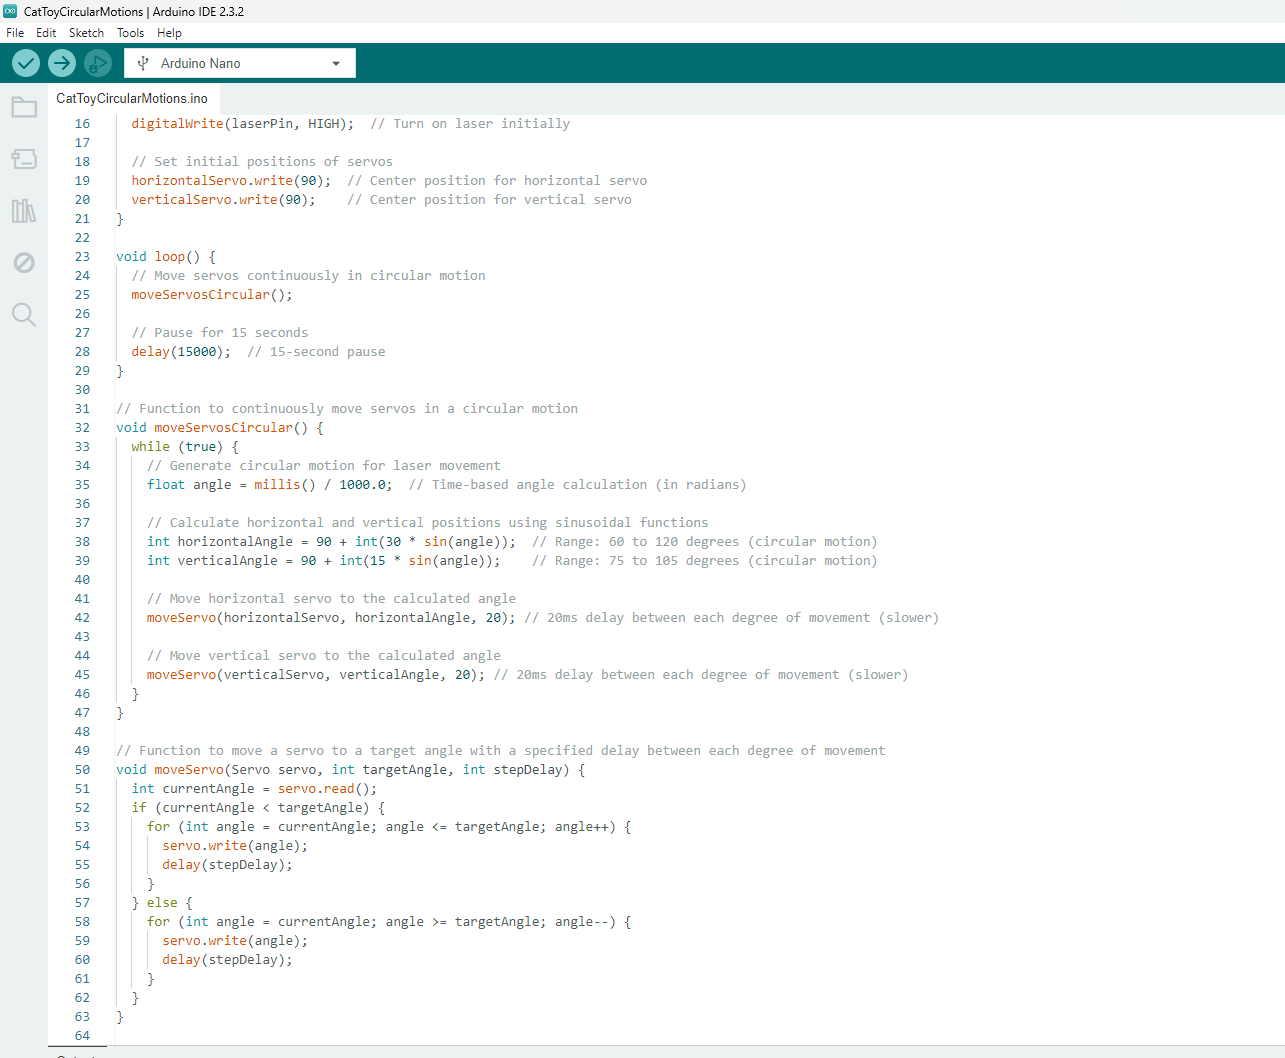Click the Verify checkmark button

[x=26, y=63]
